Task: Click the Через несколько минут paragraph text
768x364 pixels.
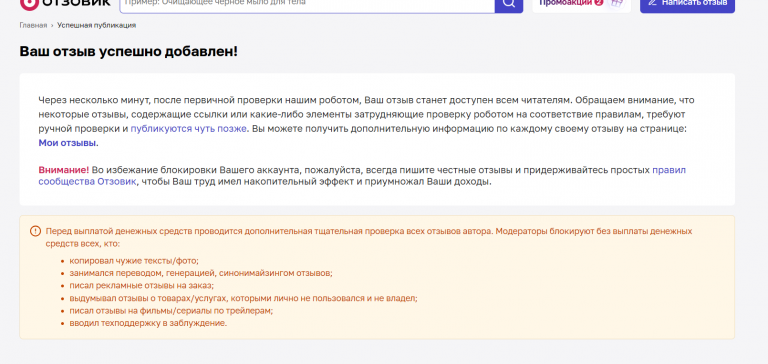Action: (366, 121)
